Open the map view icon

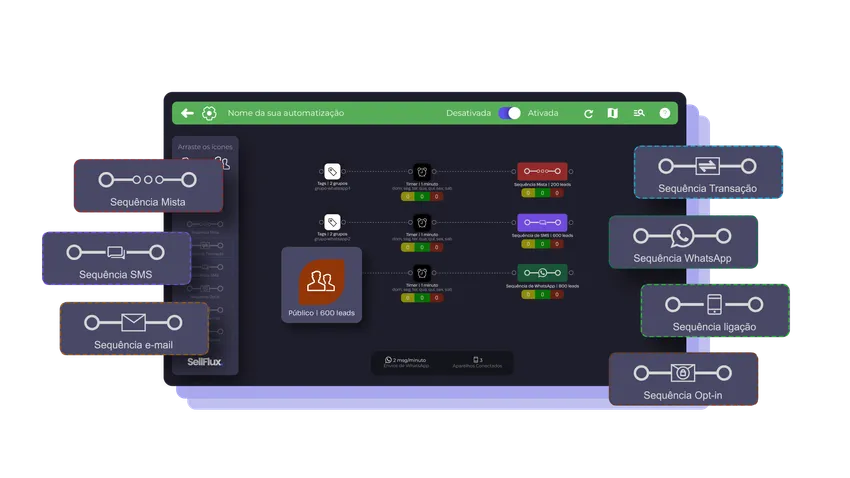(x=613, y=113)
